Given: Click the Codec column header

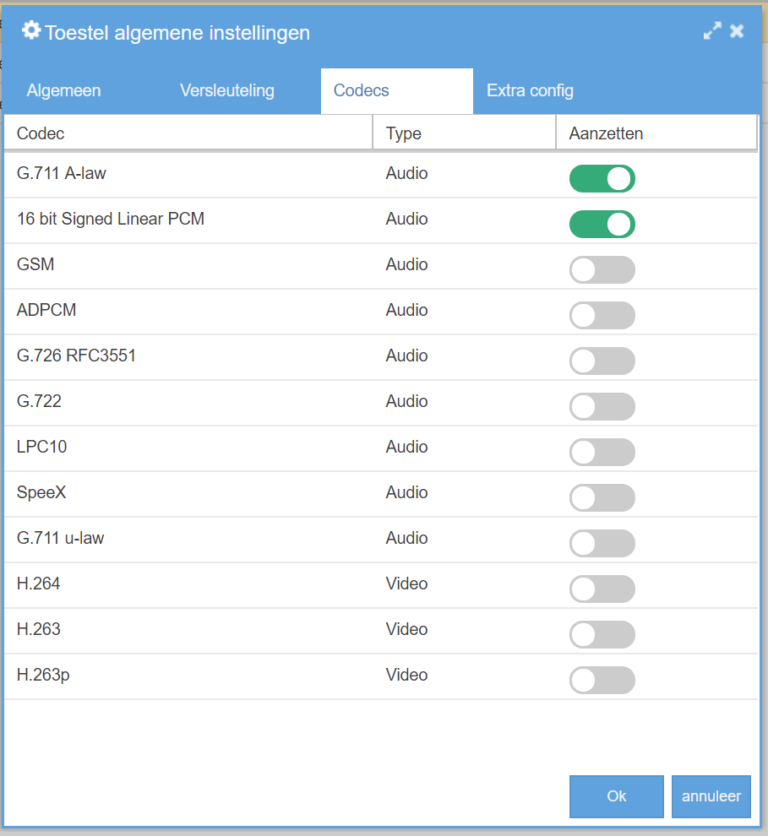Looking at the screenshot, I should [41, 133].
